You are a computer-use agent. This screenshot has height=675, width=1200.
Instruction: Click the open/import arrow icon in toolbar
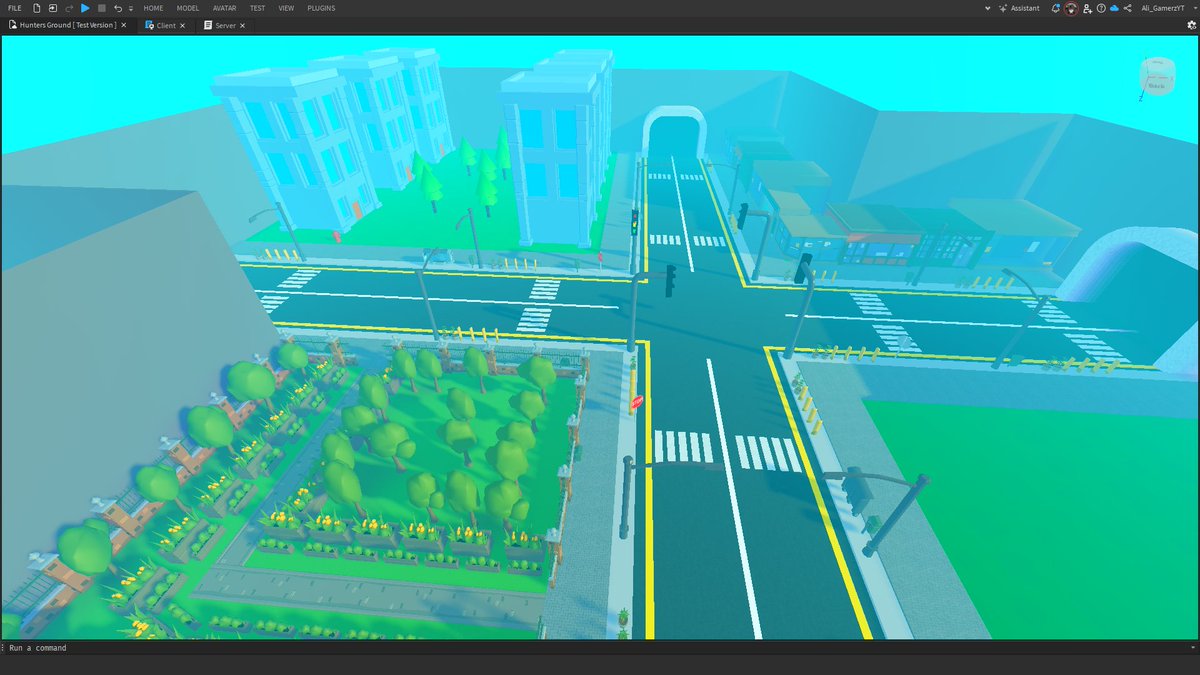52,8
